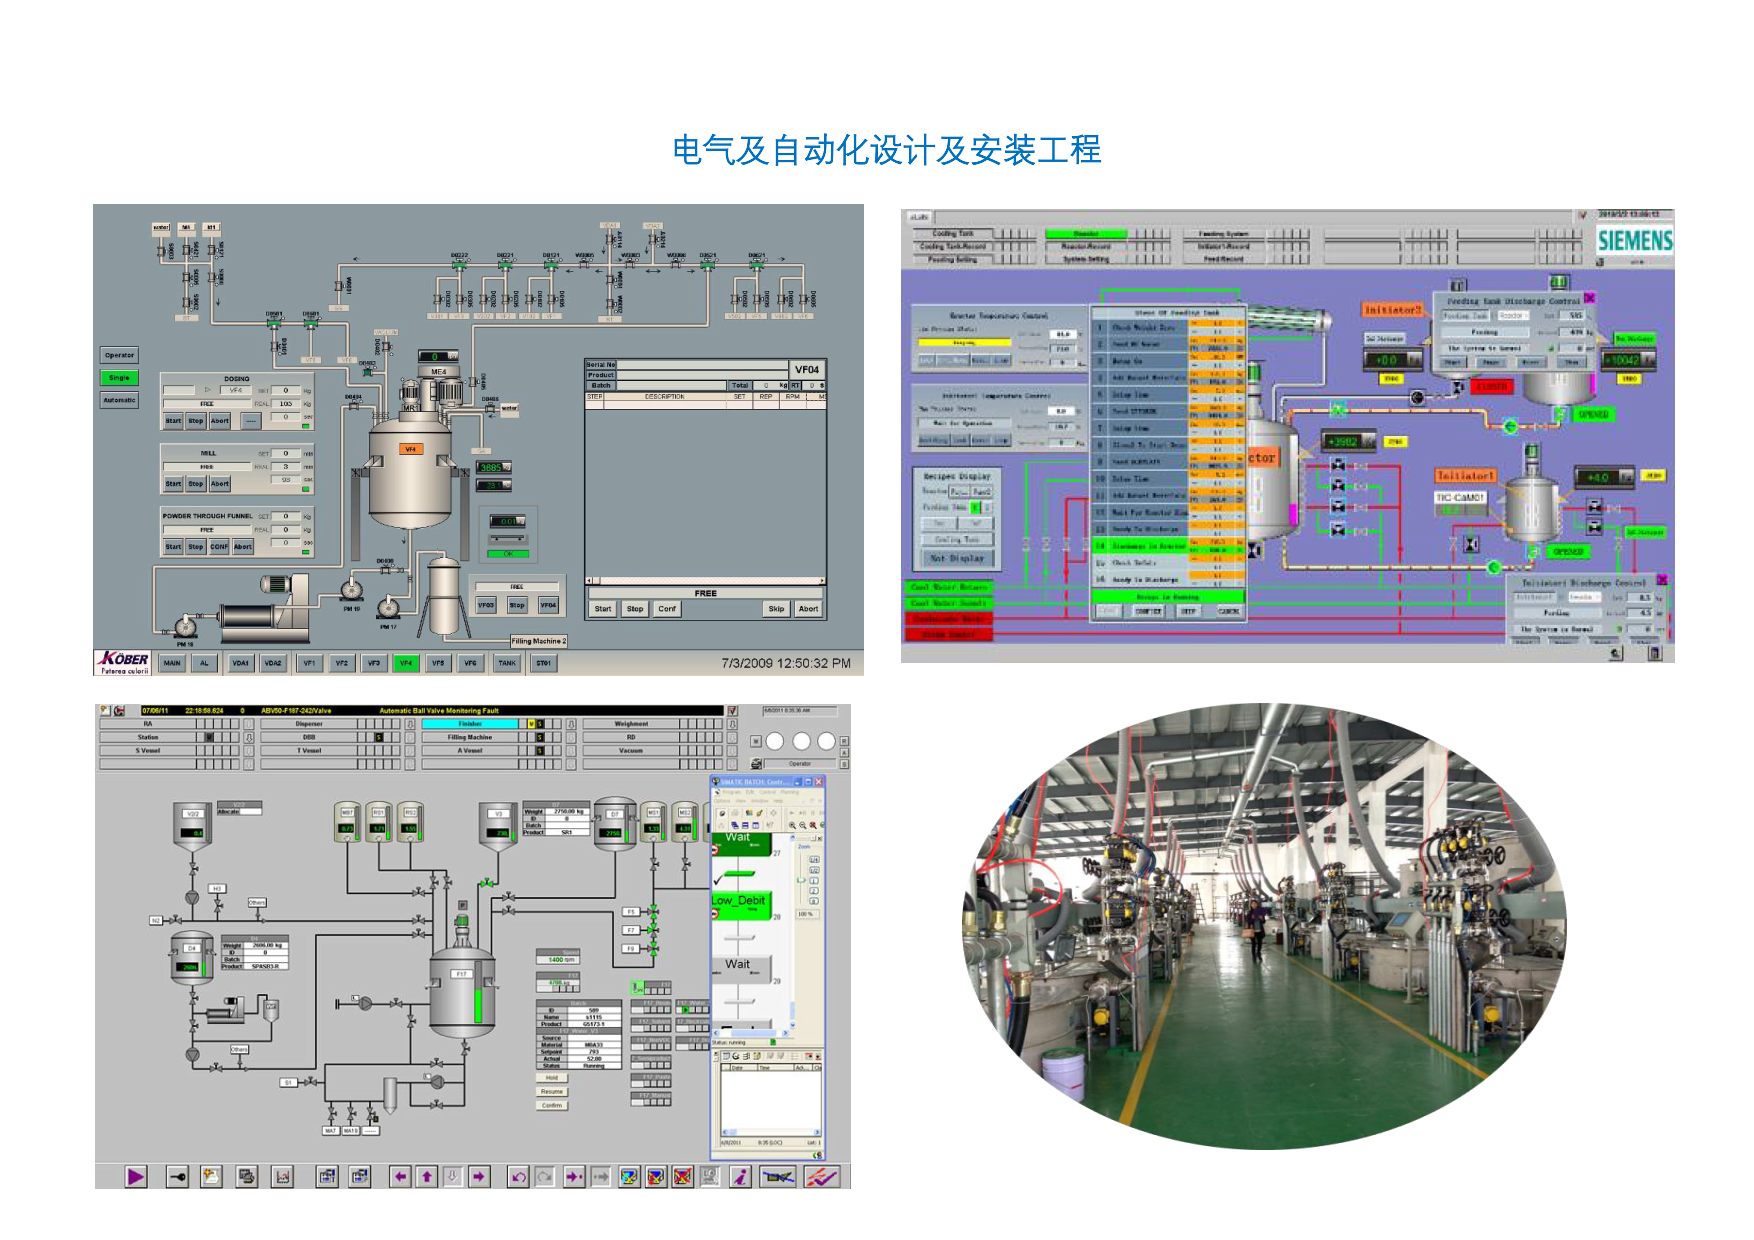Open the AL page in Köber navigation bar
This screenshot has width=1754, height=1240.
click(204, 663)
